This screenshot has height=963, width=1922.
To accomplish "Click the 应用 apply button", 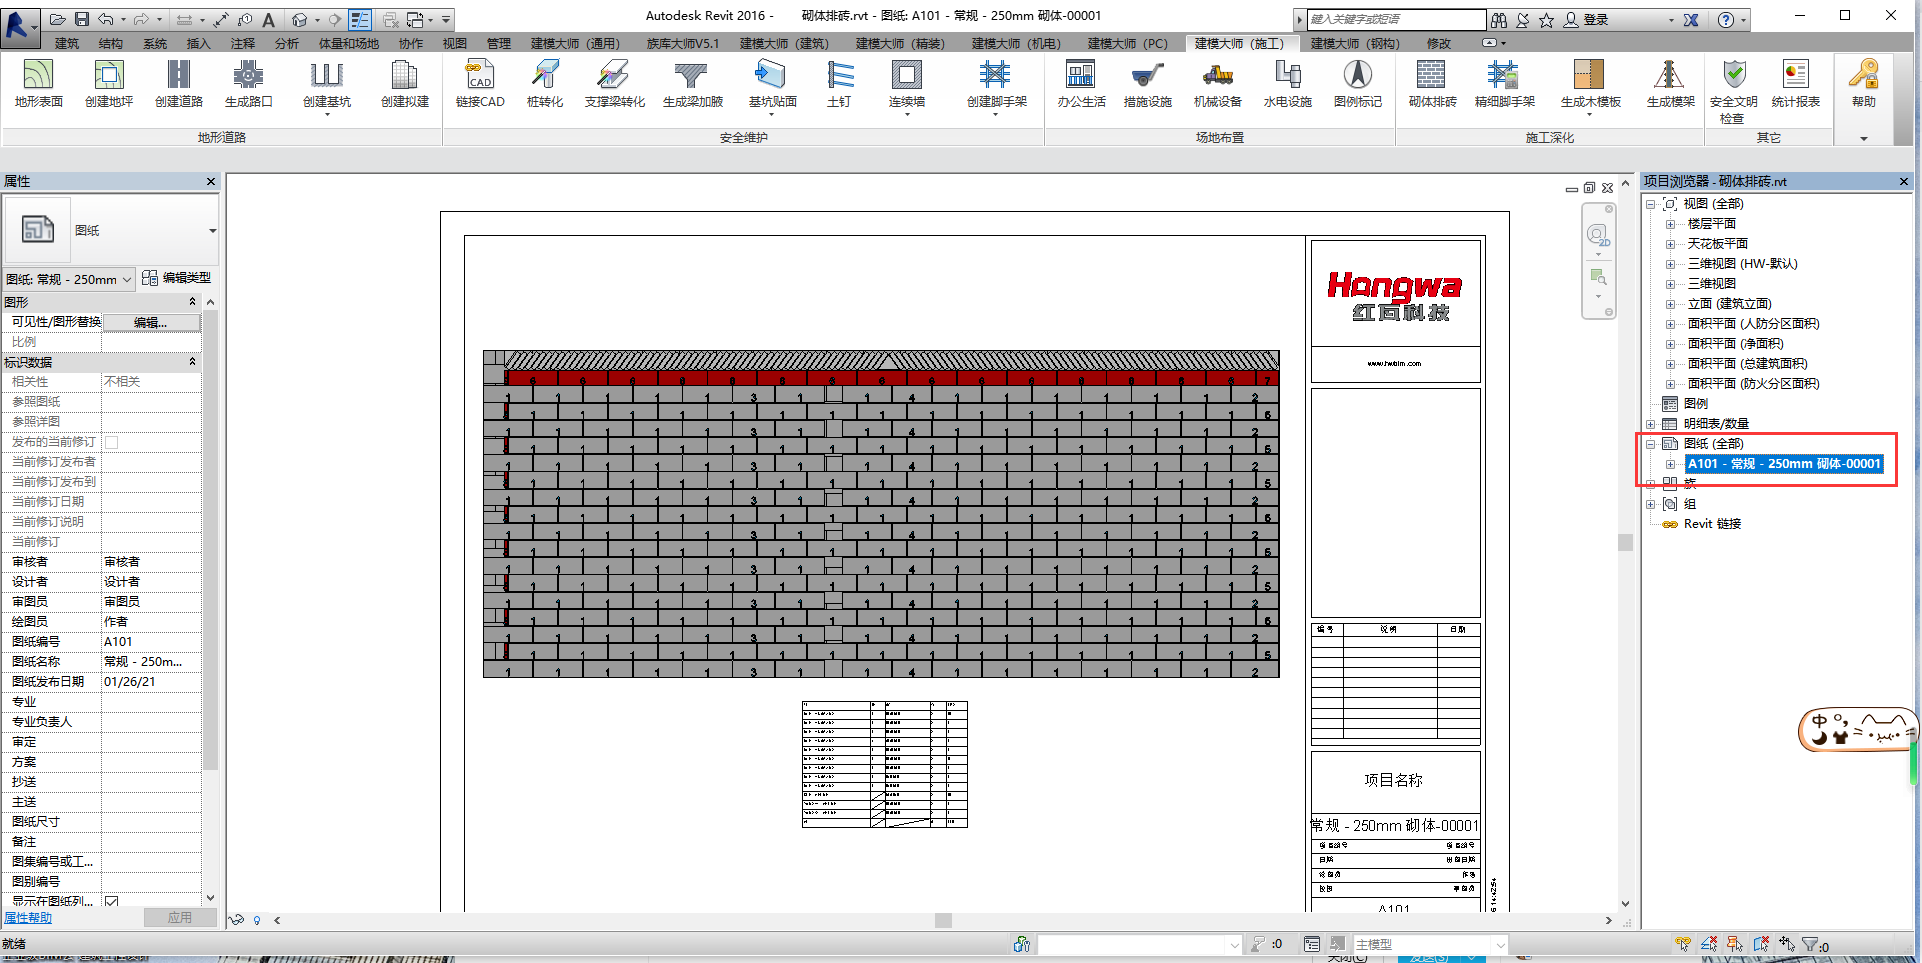I will click(180, 917).
